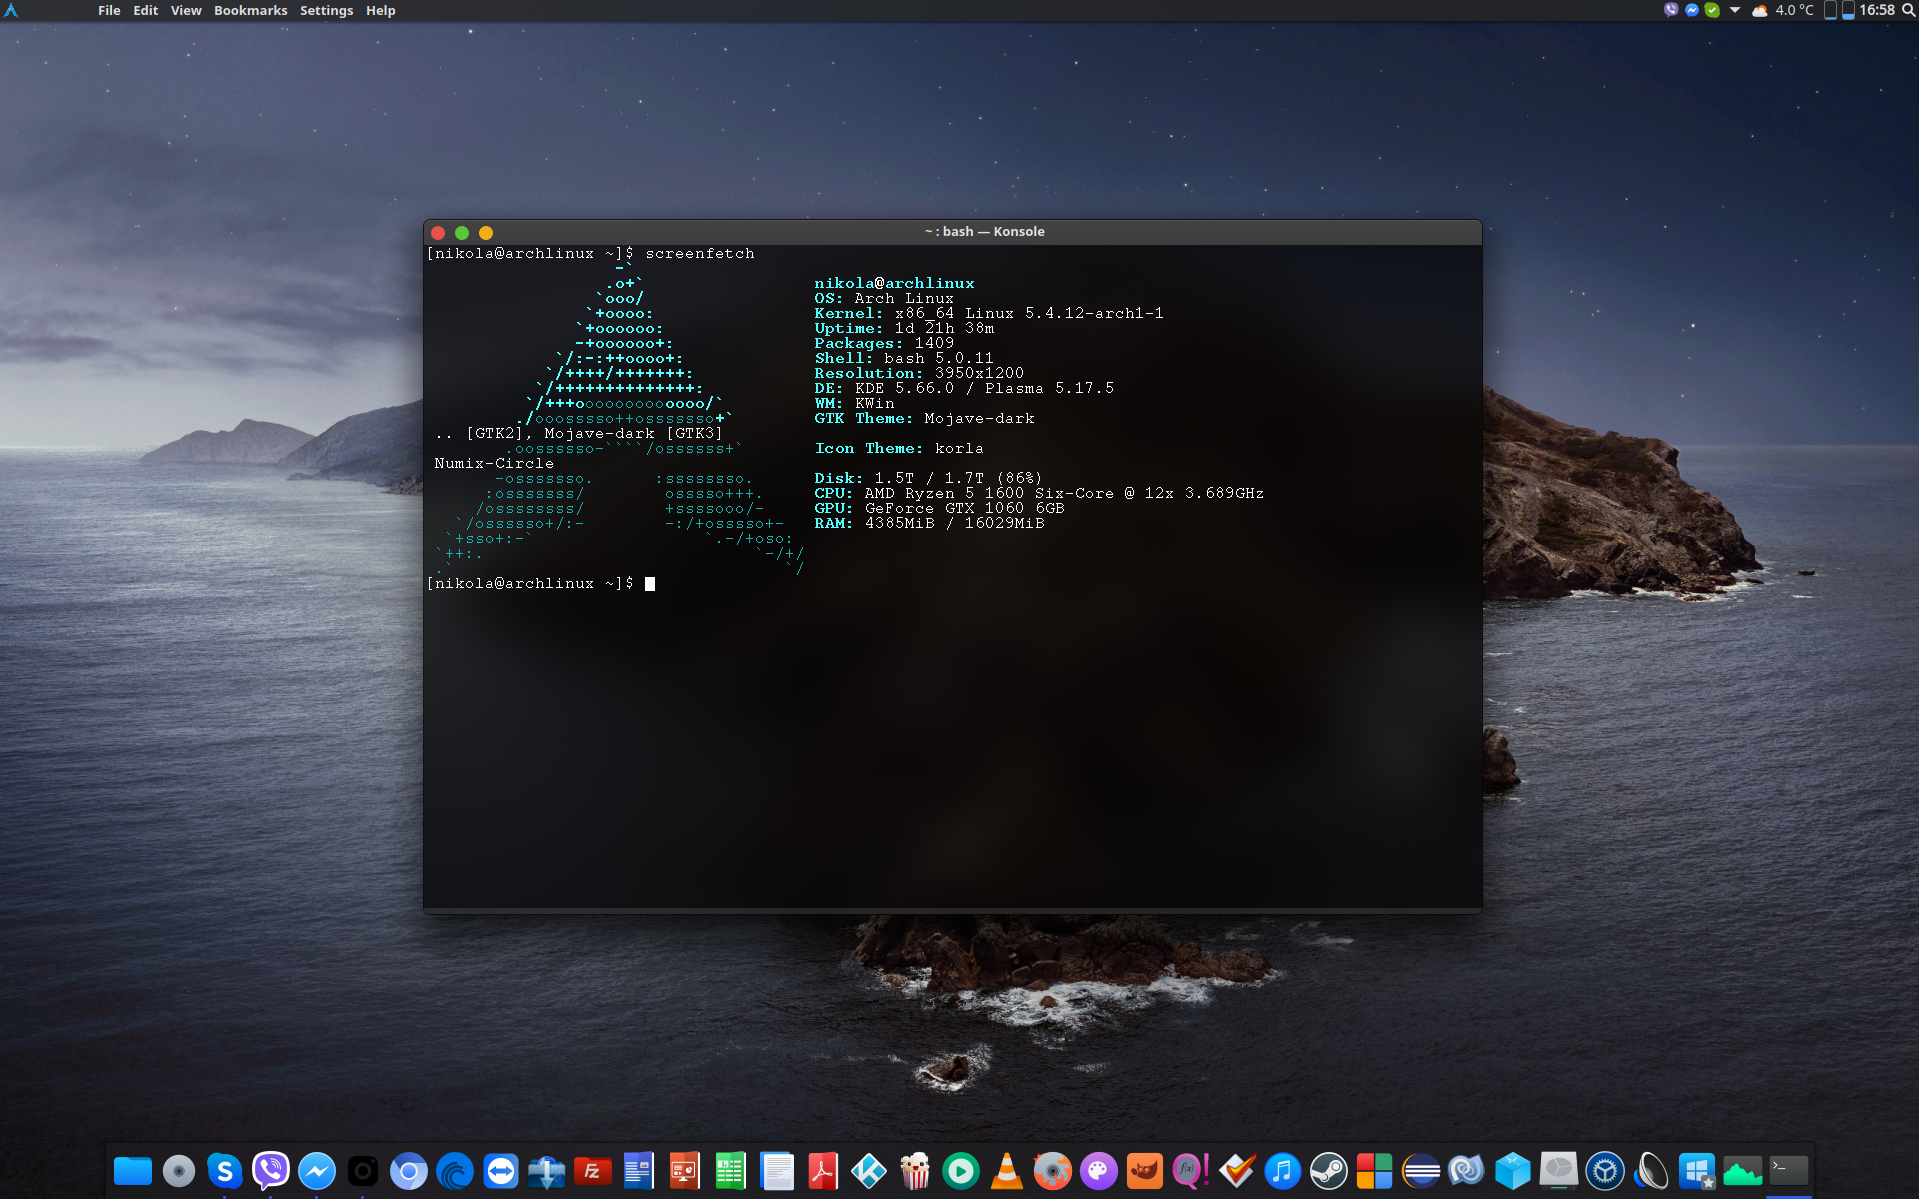Launch the download manager globe icon
Image resolution: width=1919 pixels, height=1199 pixels.
pyautogui.click(x=547, y=1171)
